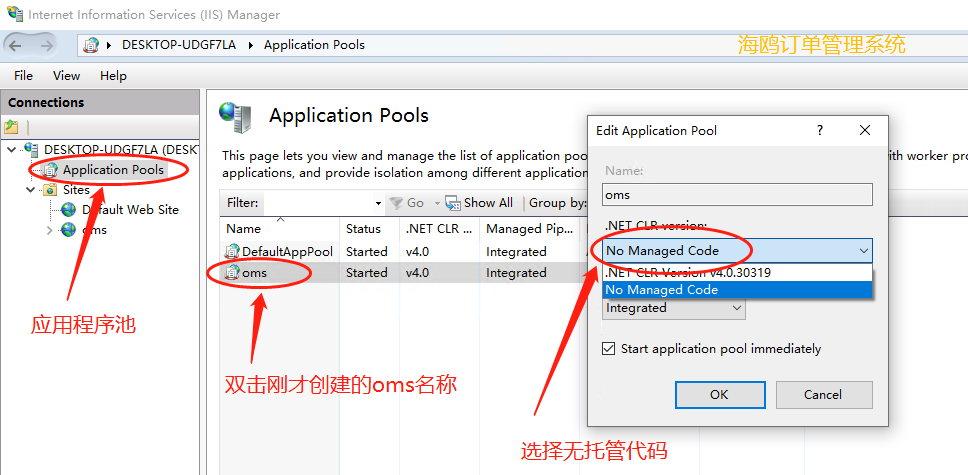Image resolution: width=968 pixels, height=475 pixels.
Task: Collapse the Sites tree node
Action: [31, 190]
